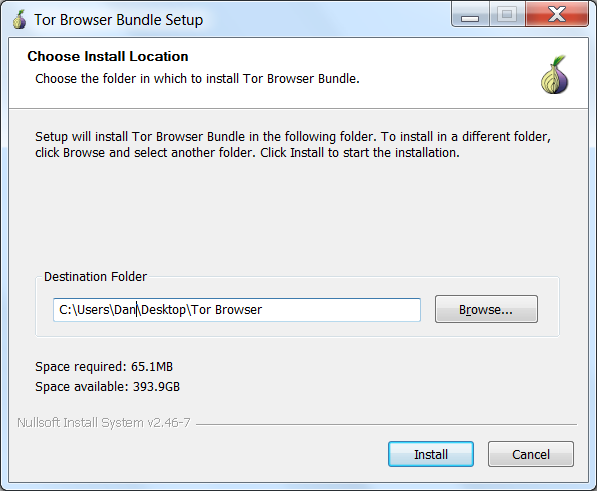Click the 'Choose the folder in which to install' subtitle

(x=197, y=79)
